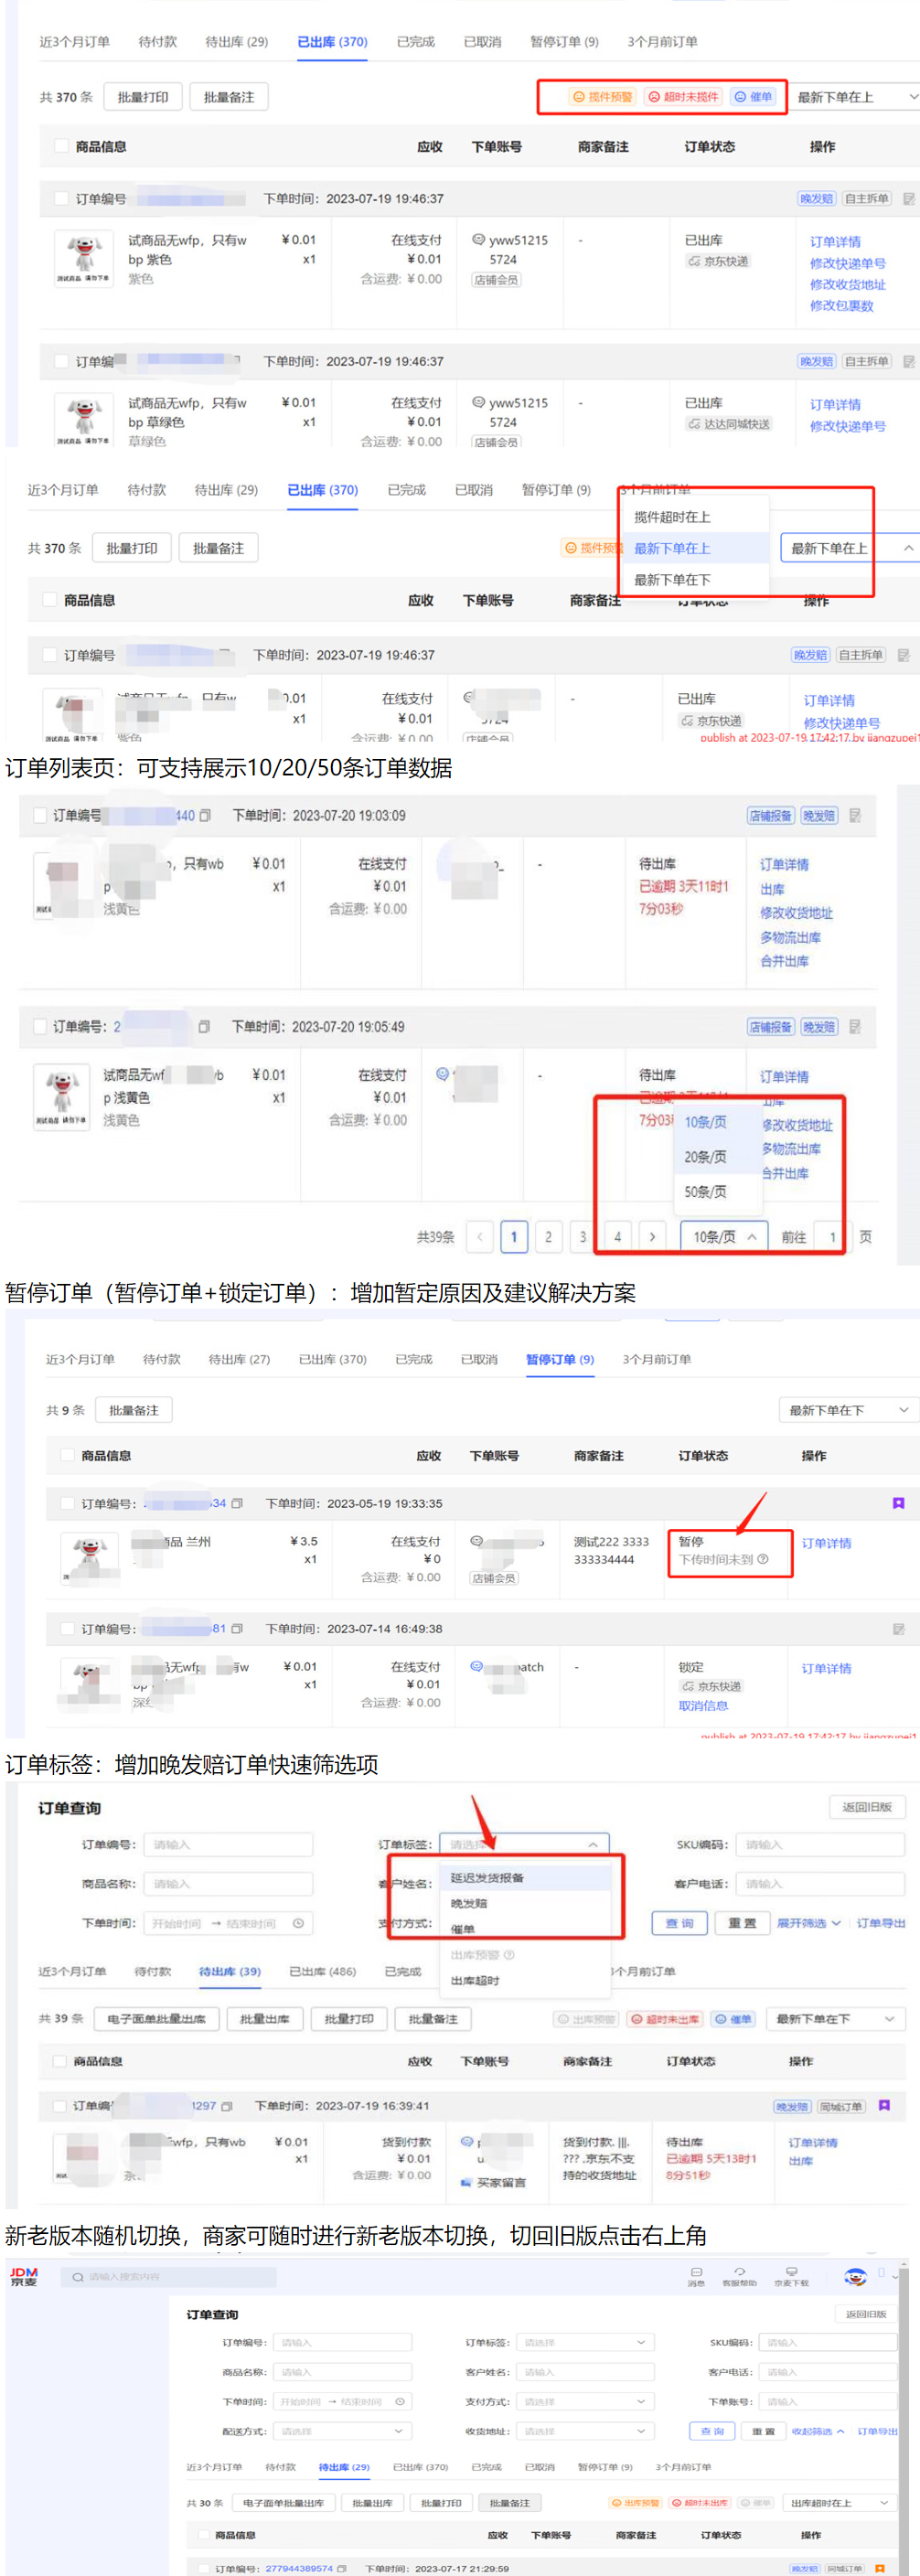Tick 商品信息 select-all checkbox under 共 30 条

pyautogui.click(x=204, y=2534)
